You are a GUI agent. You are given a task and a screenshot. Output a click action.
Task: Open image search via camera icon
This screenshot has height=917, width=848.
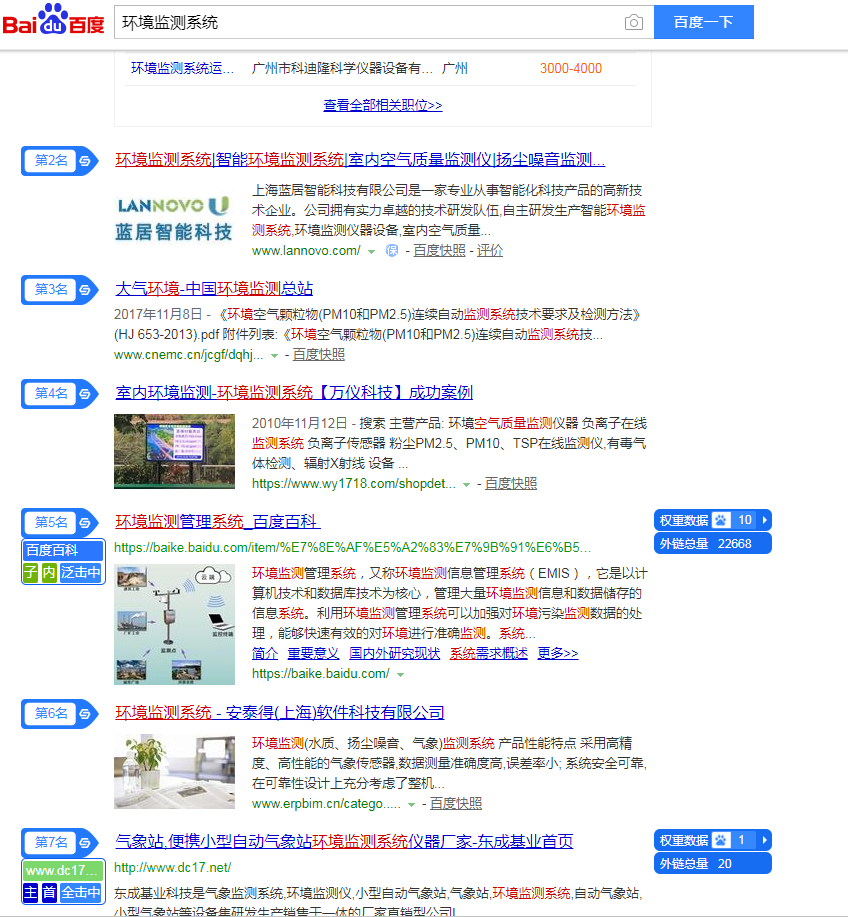633,22
